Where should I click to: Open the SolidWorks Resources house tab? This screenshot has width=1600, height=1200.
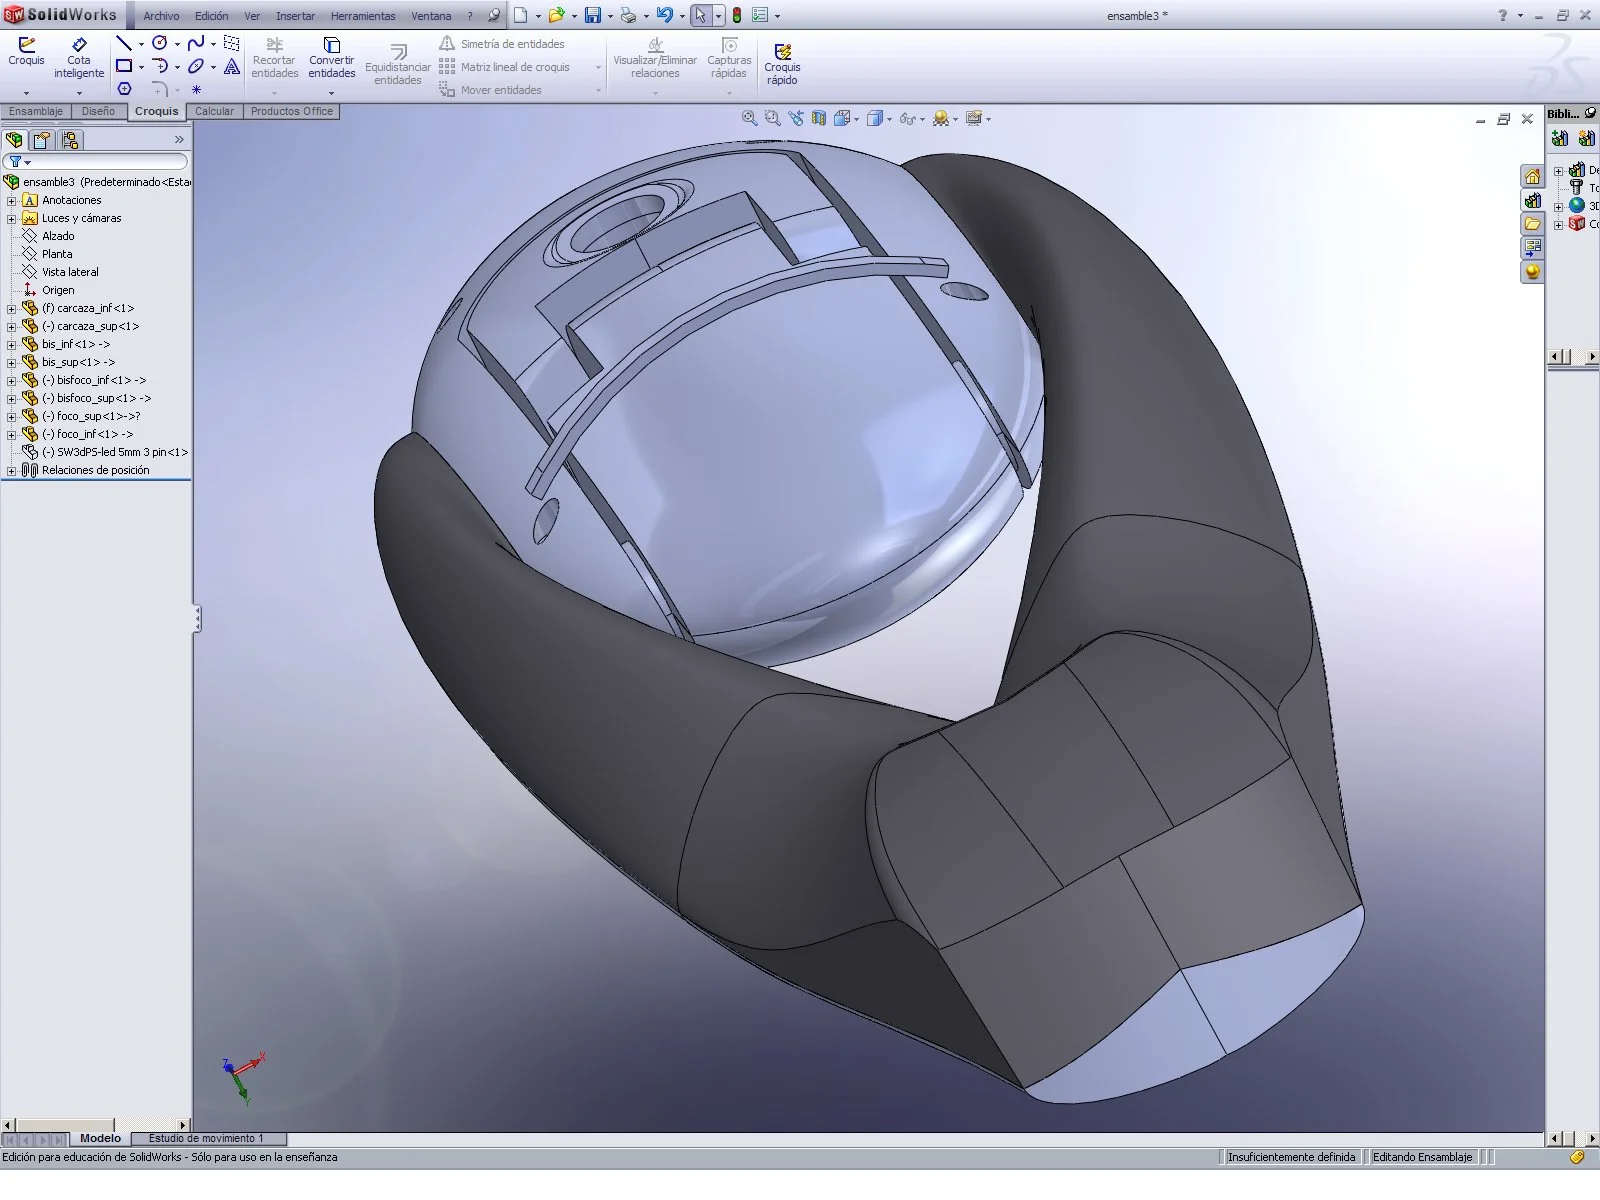click(x=1532, y=176)
